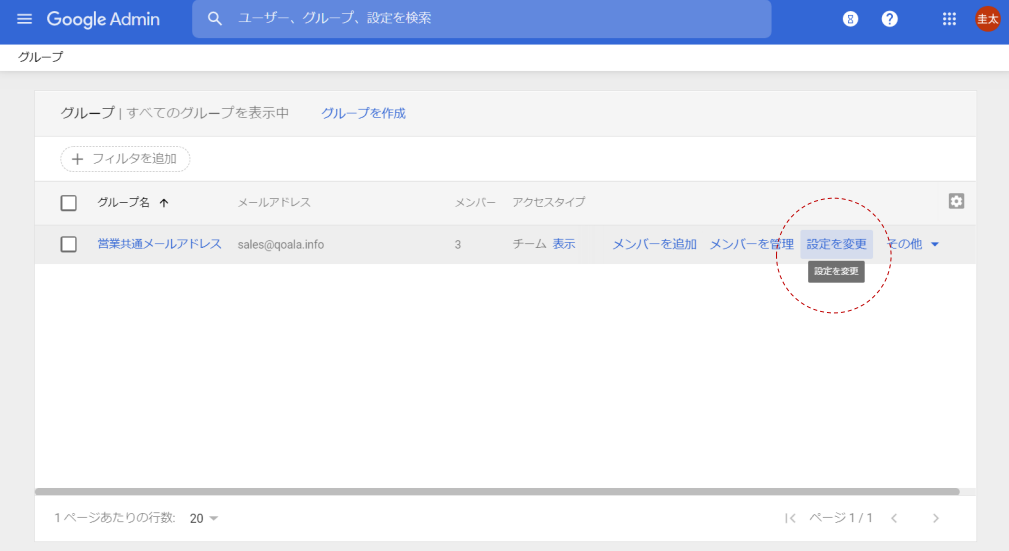The width and height of the screenshot is (1009, 551).
Task: Open the Google apps grid
Action: (949, 19)
